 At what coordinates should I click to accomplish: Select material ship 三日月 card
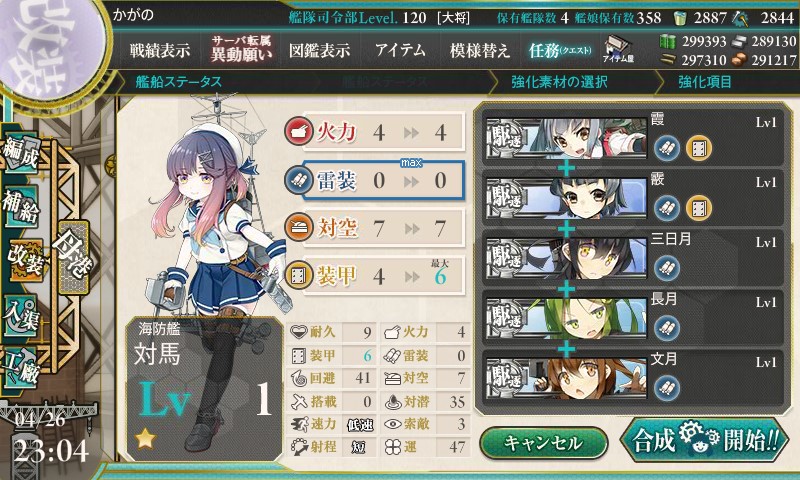click(633, 258)
